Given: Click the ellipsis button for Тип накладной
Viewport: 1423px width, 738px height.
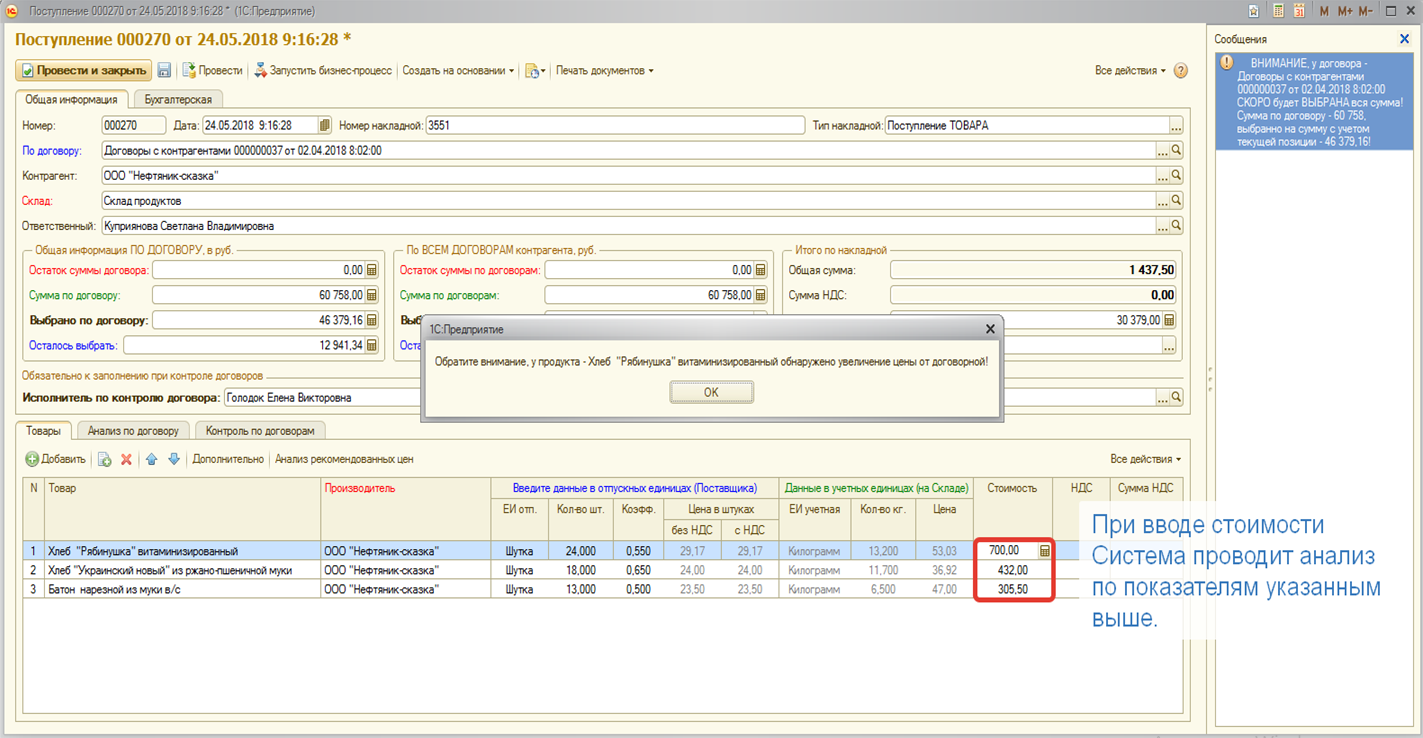Looking at the screenshot, I should pos(1177,126).
